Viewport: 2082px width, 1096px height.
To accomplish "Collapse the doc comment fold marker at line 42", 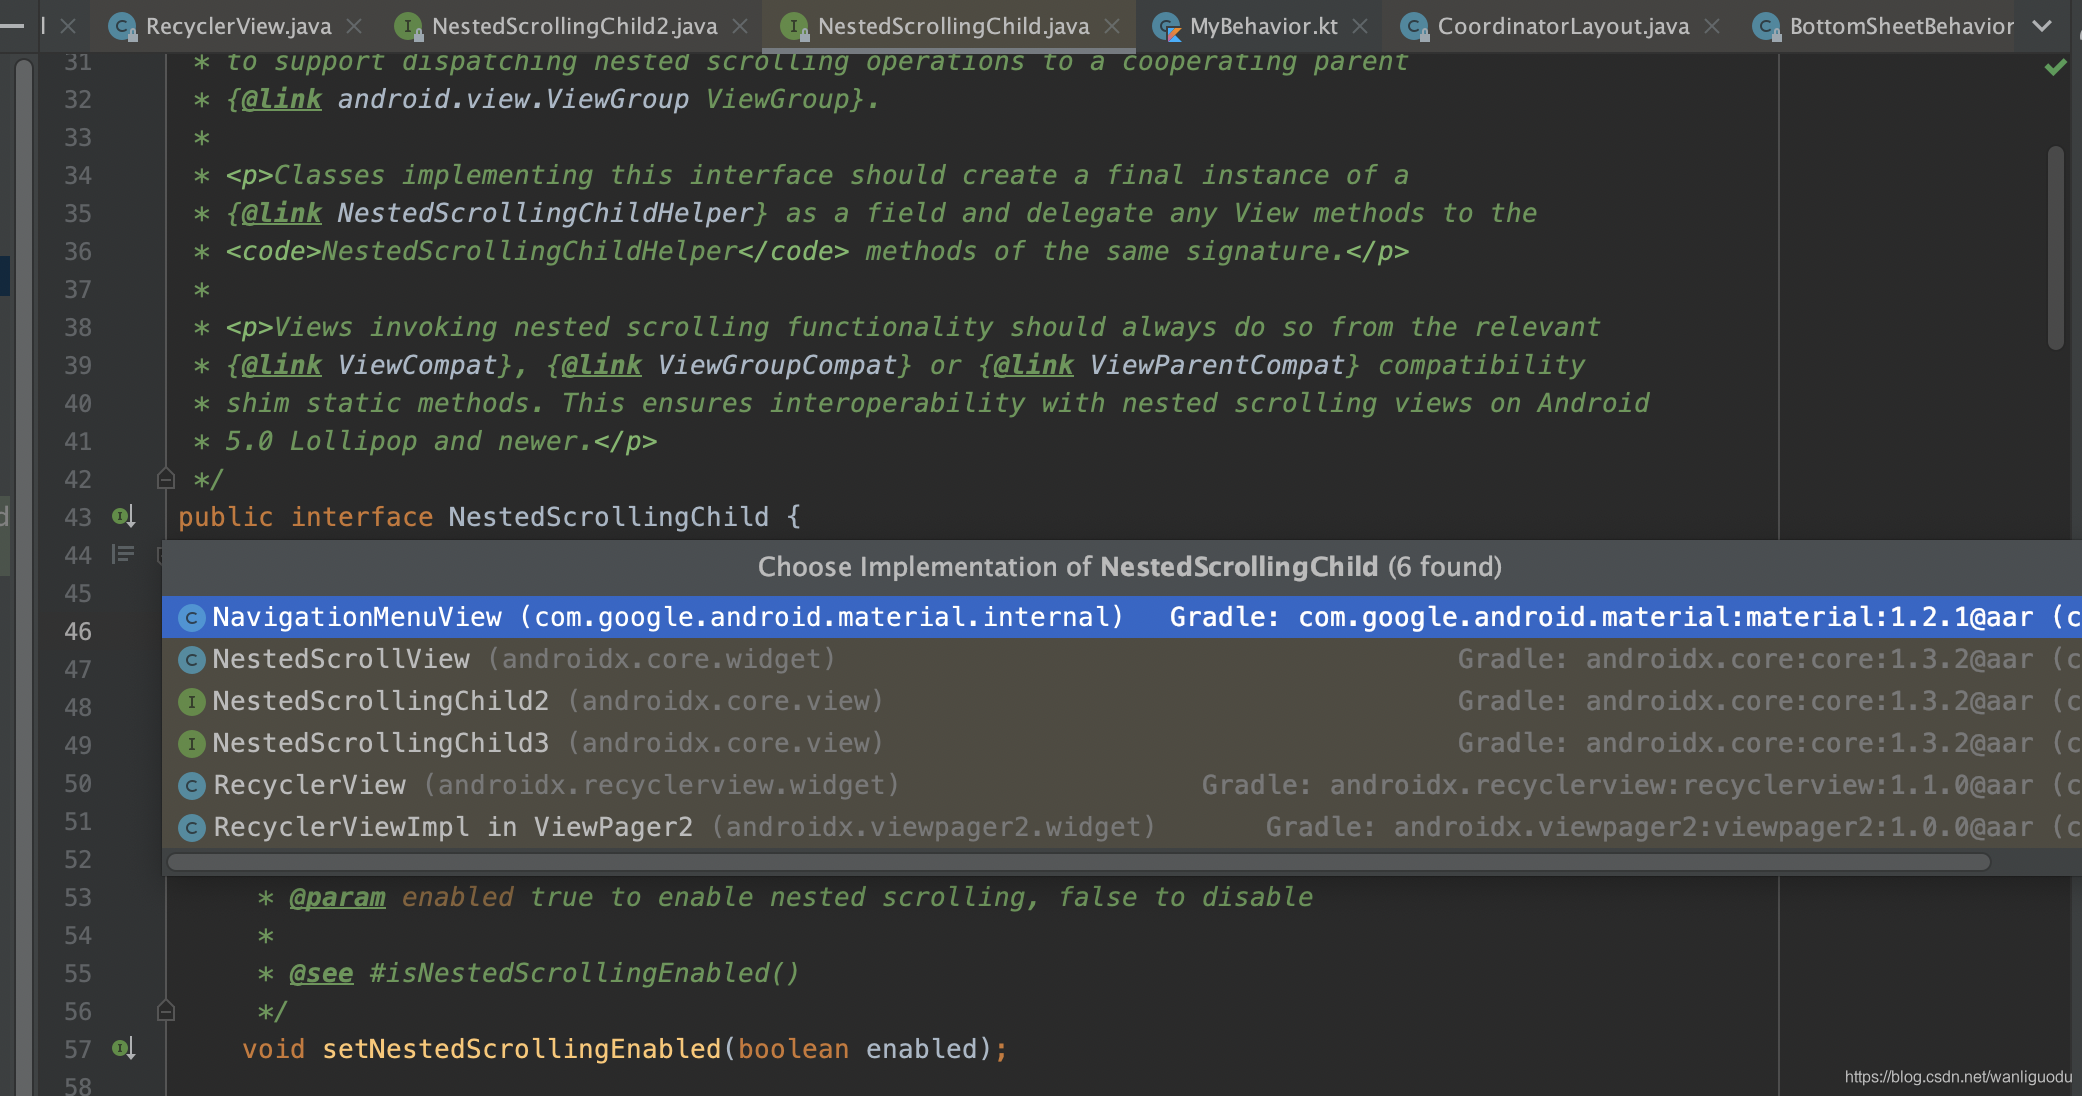I will pos(166,479).
